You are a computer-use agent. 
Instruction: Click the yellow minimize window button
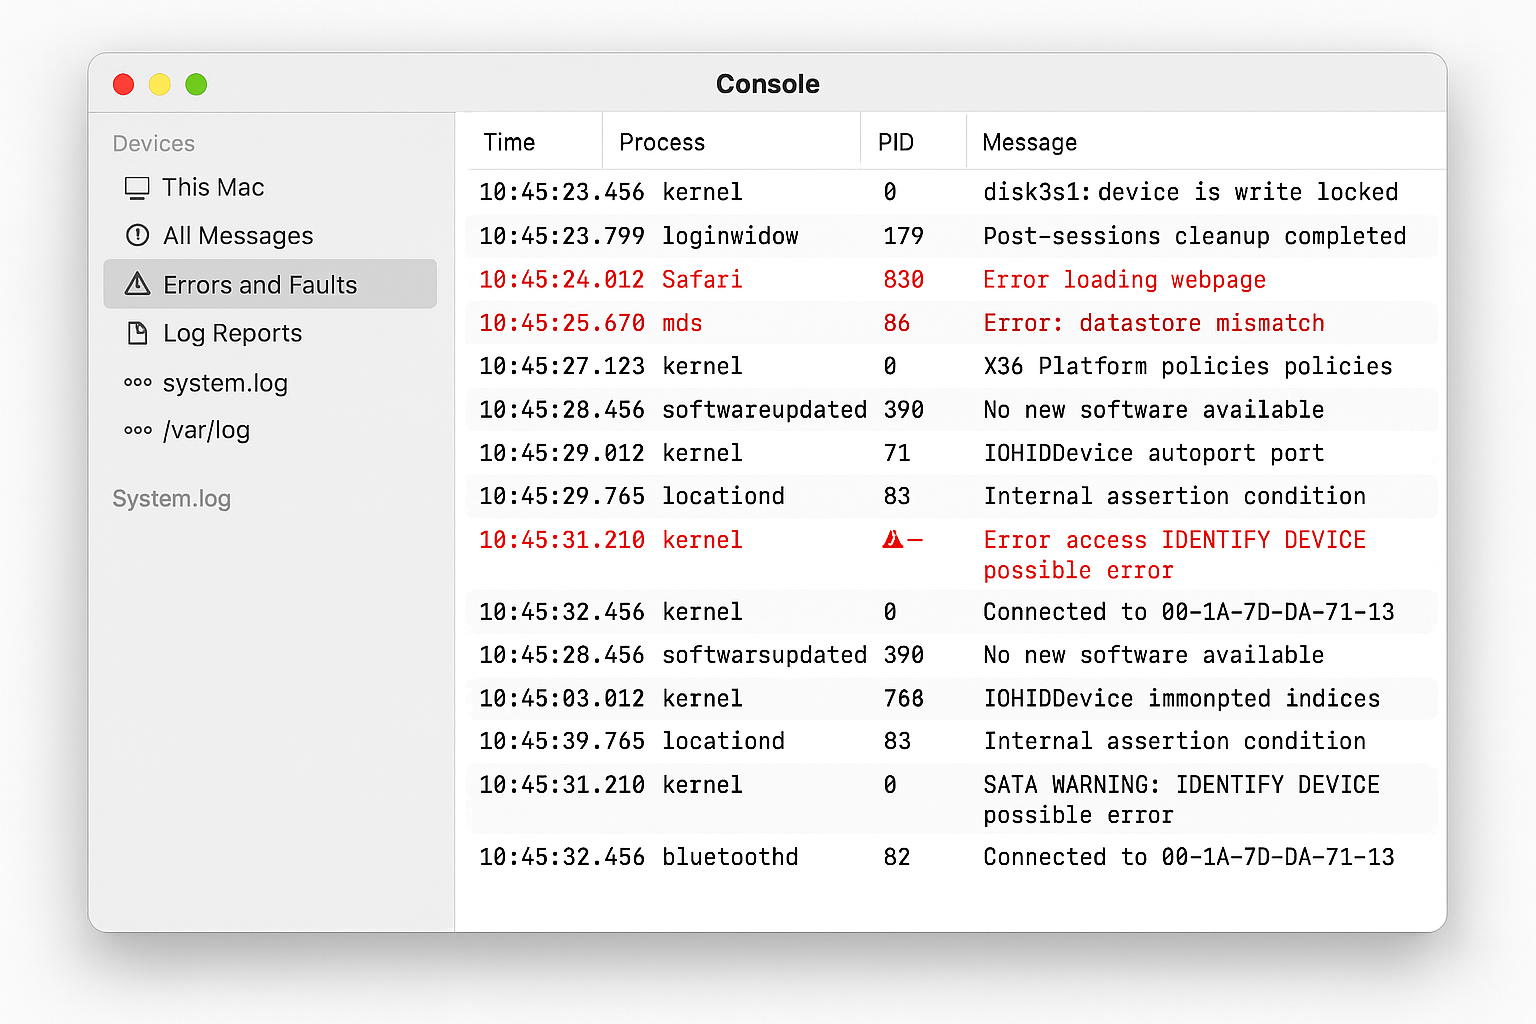160,84
